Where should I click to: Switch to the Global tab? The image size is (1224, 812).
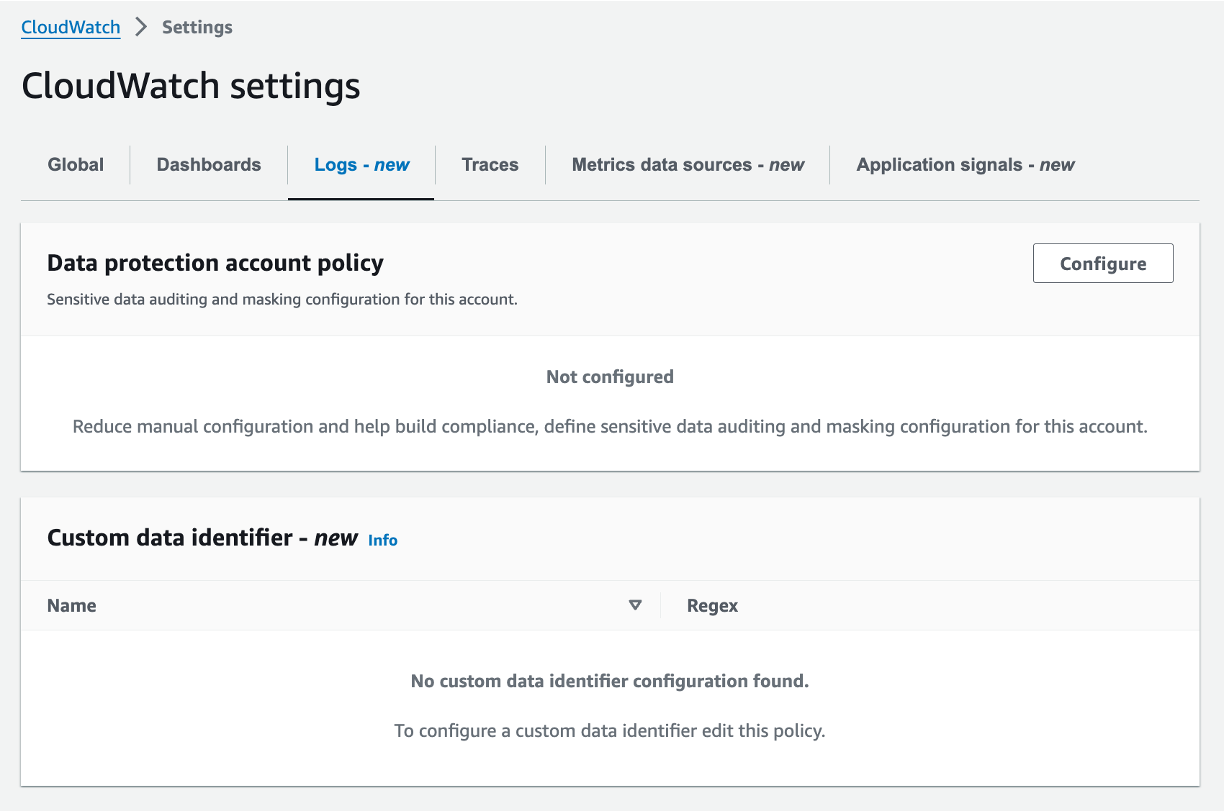click(74, 165)
